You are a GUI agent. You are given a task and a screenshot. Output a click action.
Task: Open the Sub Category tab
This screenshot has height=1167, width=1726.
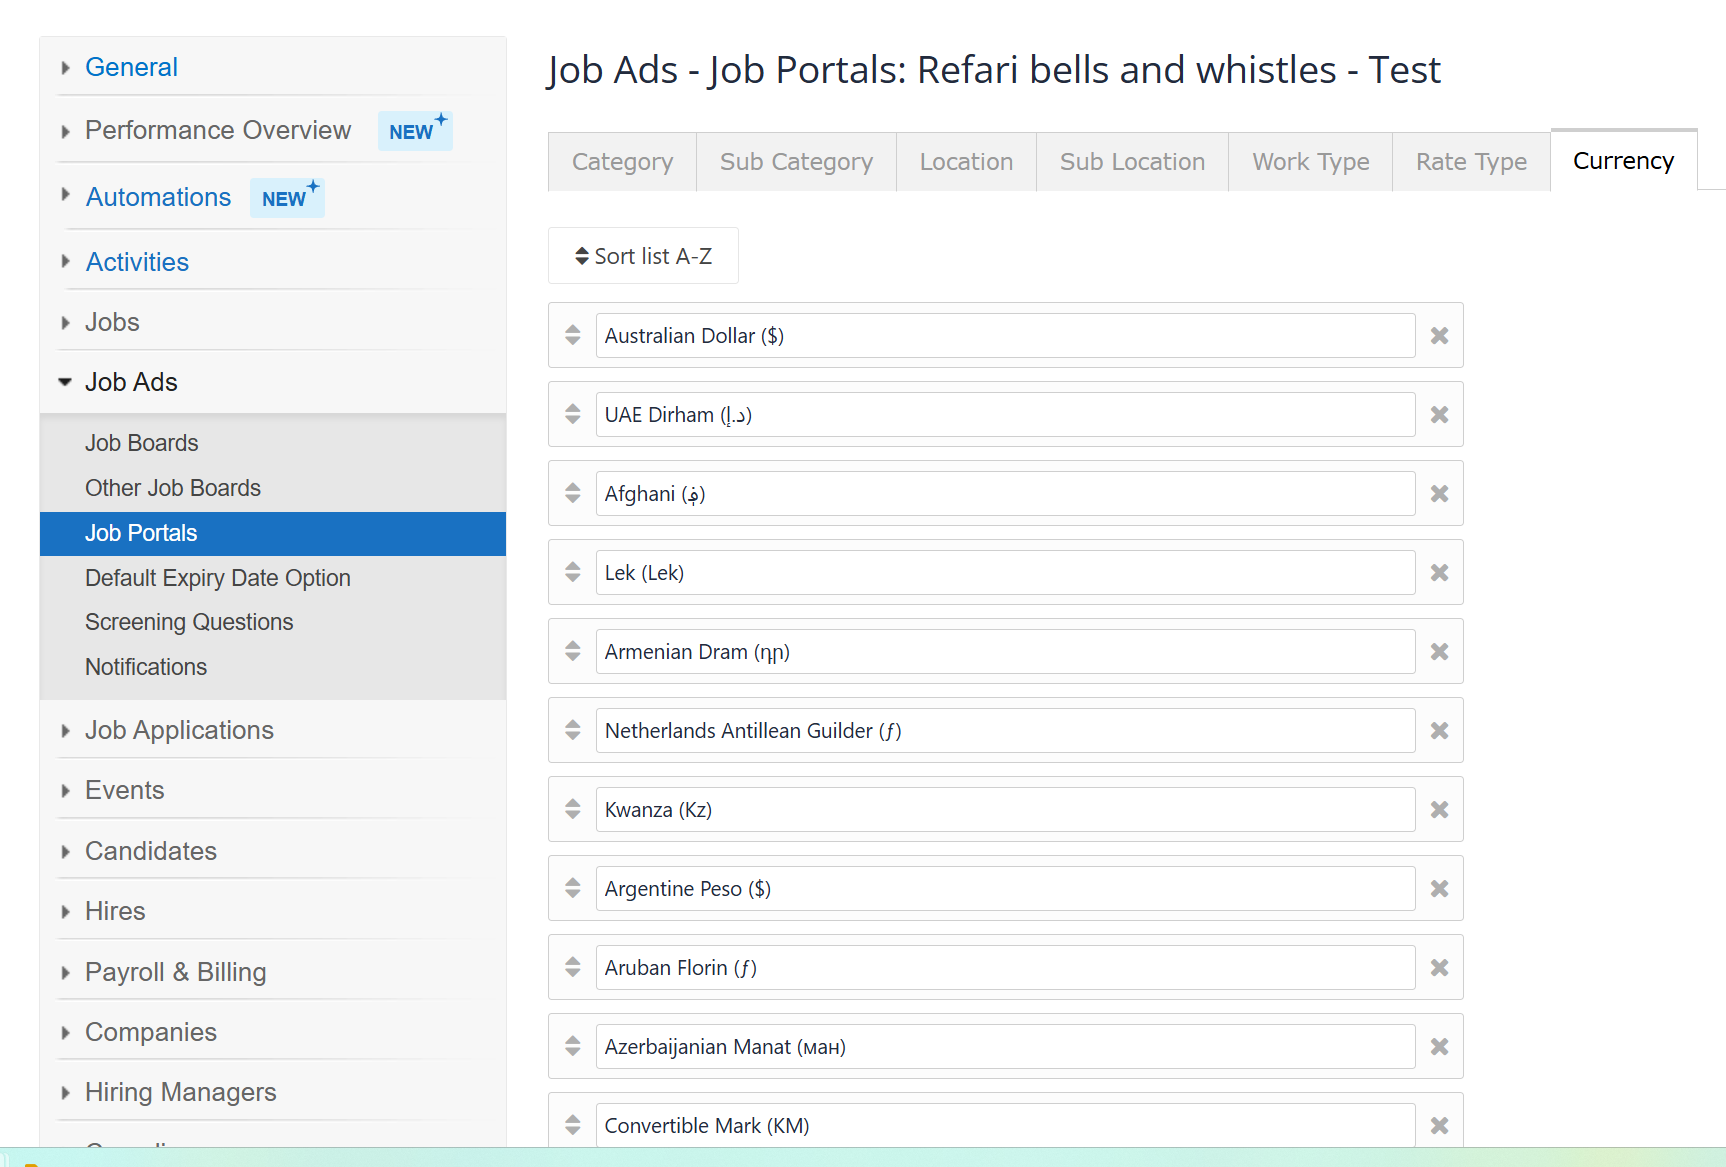tap(796, 162)
